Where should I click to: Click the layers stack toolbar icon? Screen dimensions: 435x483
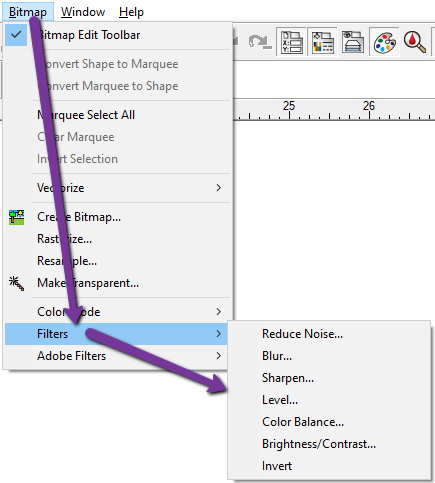pyautogui.click(x=353, y=42)
